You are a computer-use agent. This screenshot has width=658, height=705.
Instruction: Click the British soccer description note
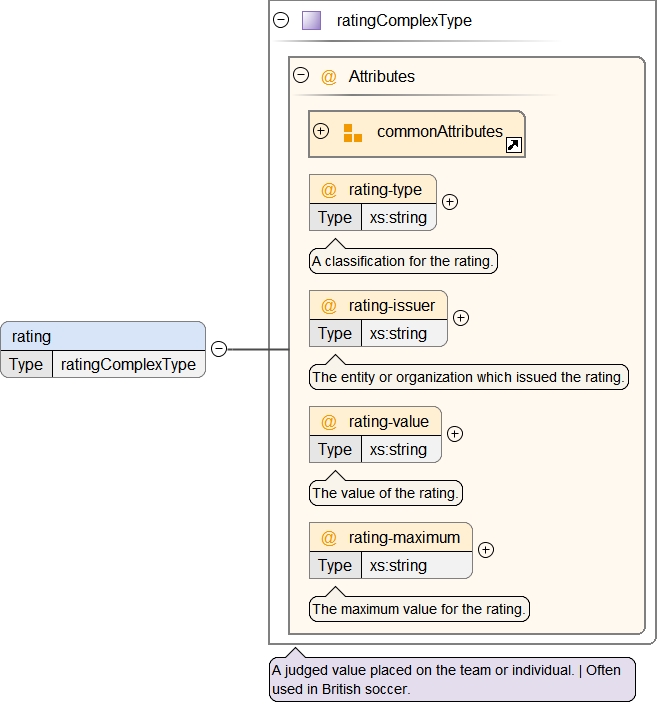[x=451, y=679]
